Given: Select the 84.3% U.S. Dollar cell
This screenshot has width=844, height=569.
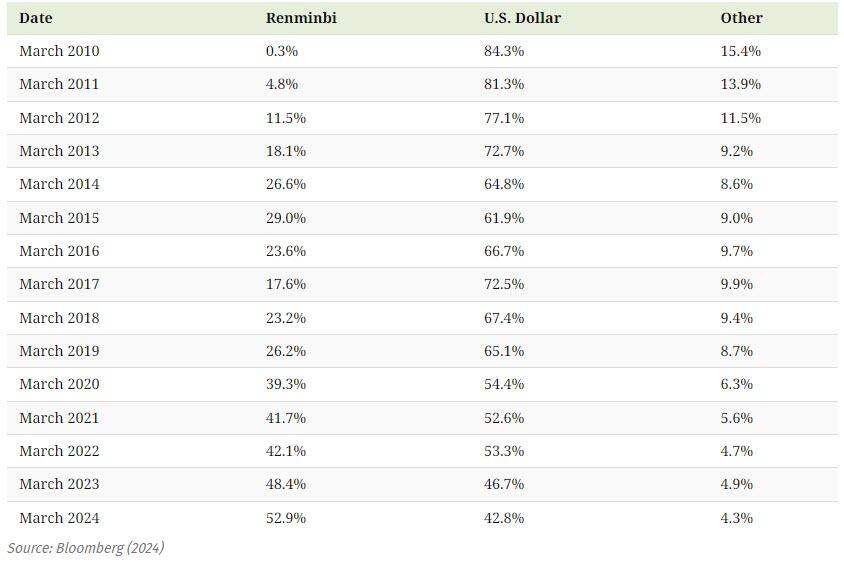Looking at the screenshot, I should 504,51.
